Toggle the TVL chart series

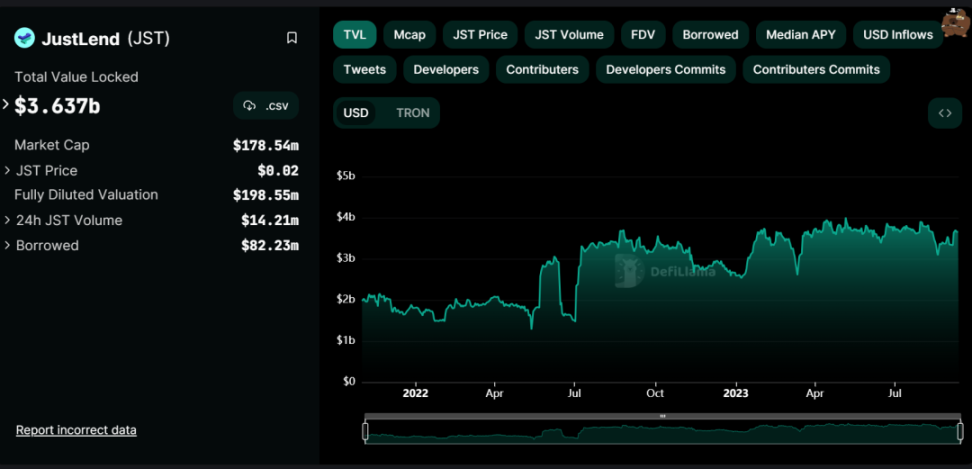[355, 35]
